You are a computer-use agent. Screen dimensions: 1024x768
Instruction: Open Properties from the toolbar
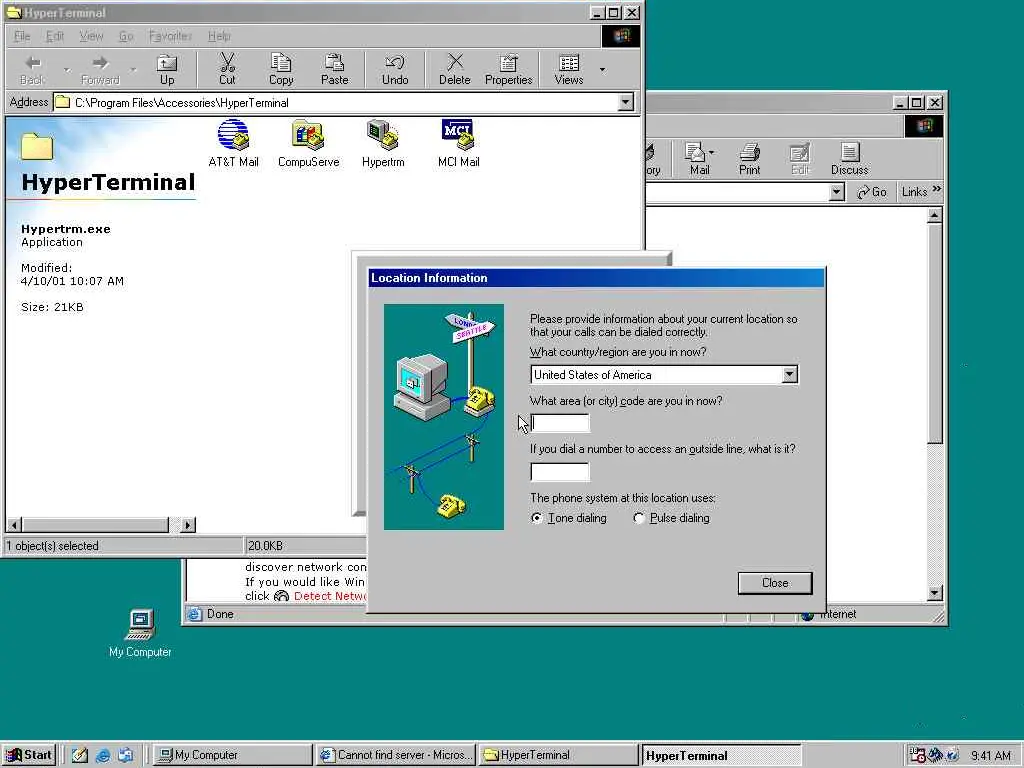tap(508, 70)
